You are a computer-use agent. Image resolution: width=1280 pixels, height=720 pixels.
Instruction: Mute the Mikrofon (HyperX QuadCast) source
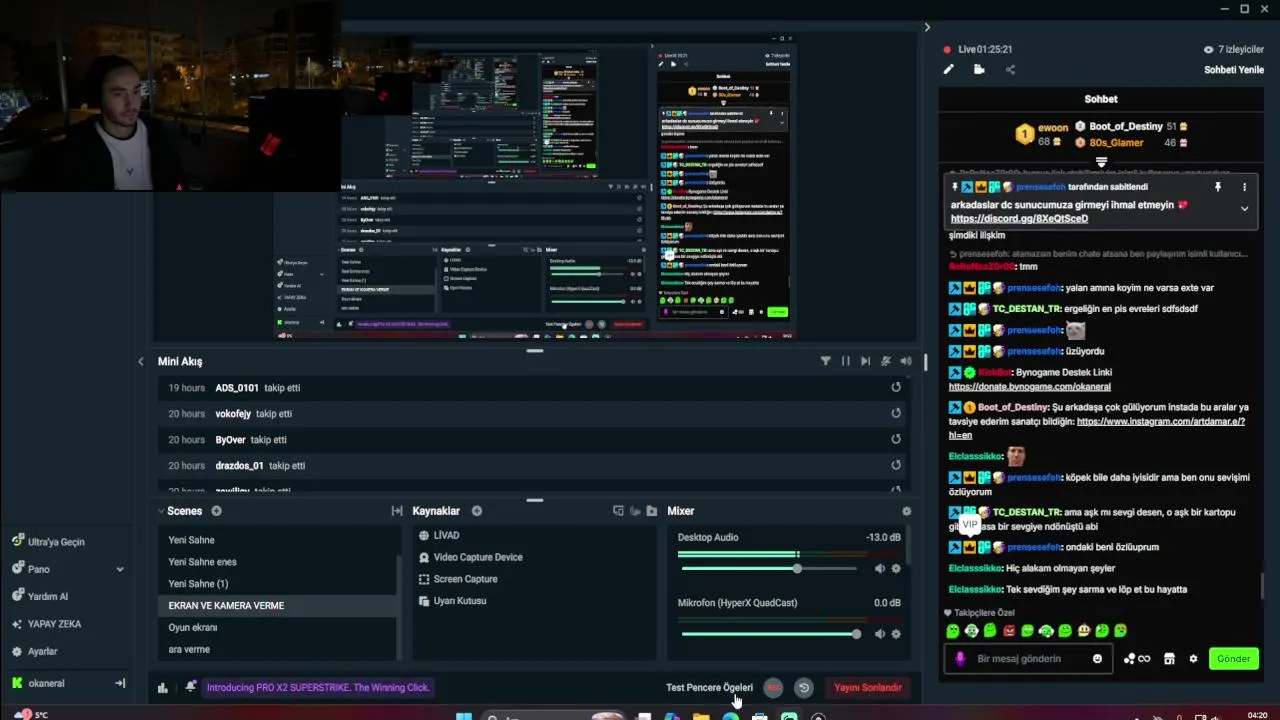(x=880, y=634)
